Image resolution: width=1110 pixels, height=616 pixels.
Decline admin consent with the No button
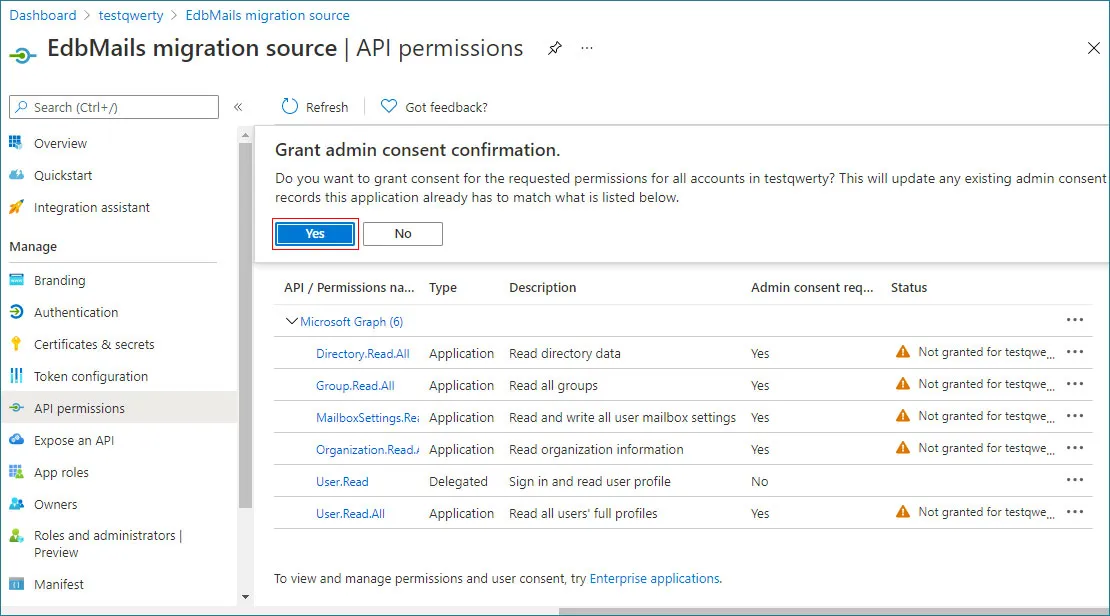403,234
